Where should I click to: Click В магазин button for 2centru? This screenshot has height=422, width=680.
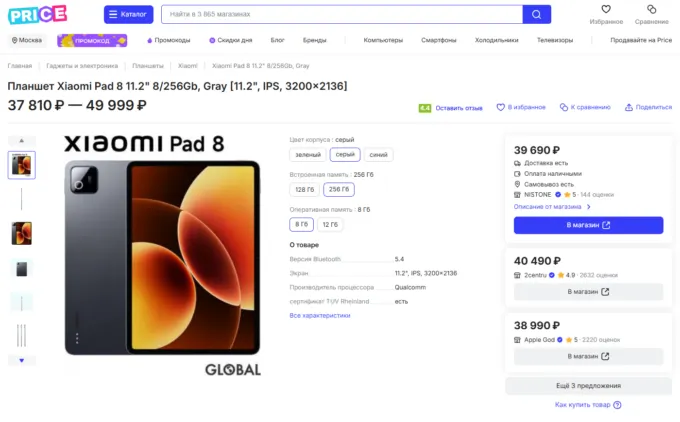[588, 292]
